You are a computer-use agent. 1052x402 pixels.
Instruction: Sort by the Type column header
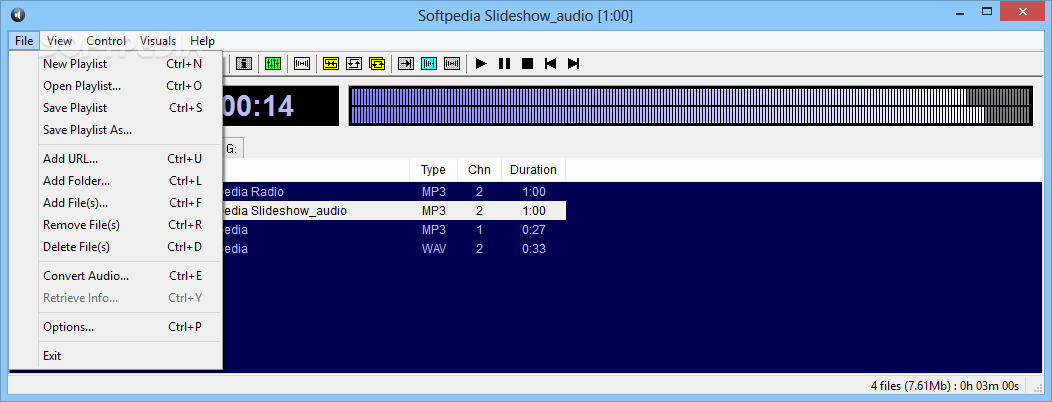coord(433,170)
